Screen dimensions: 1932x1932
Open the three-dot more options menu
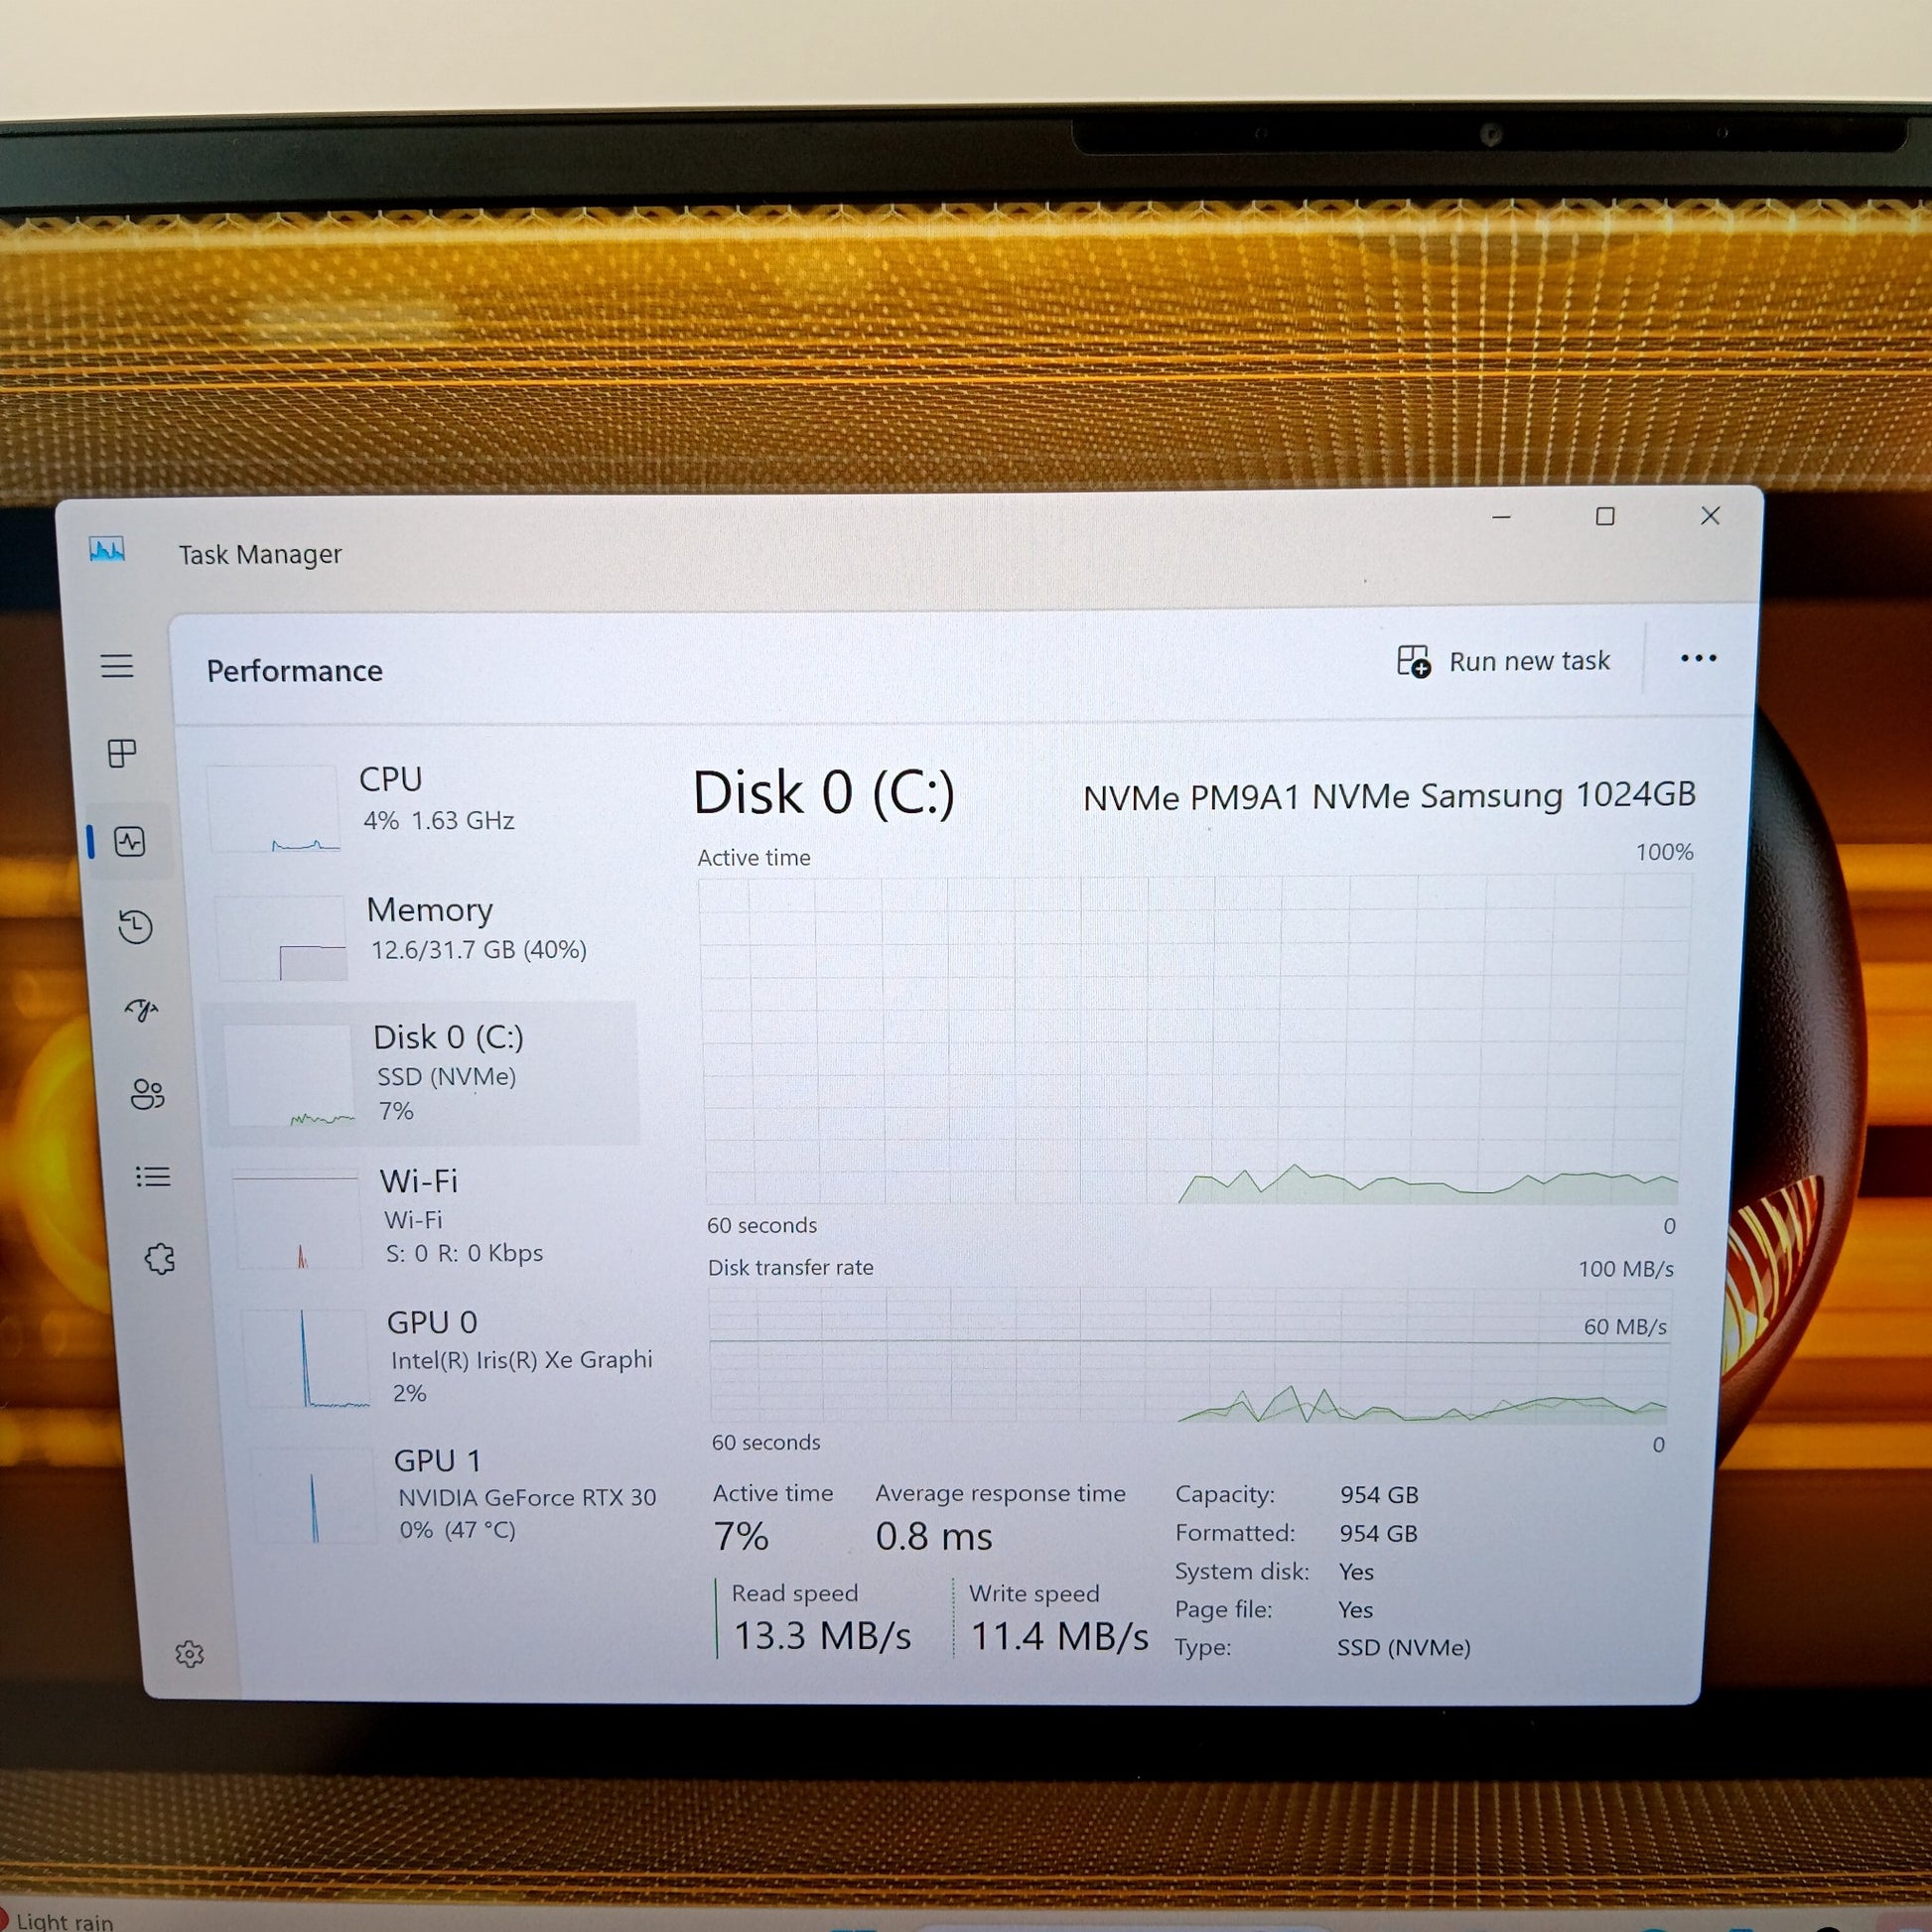[1698, 658]
